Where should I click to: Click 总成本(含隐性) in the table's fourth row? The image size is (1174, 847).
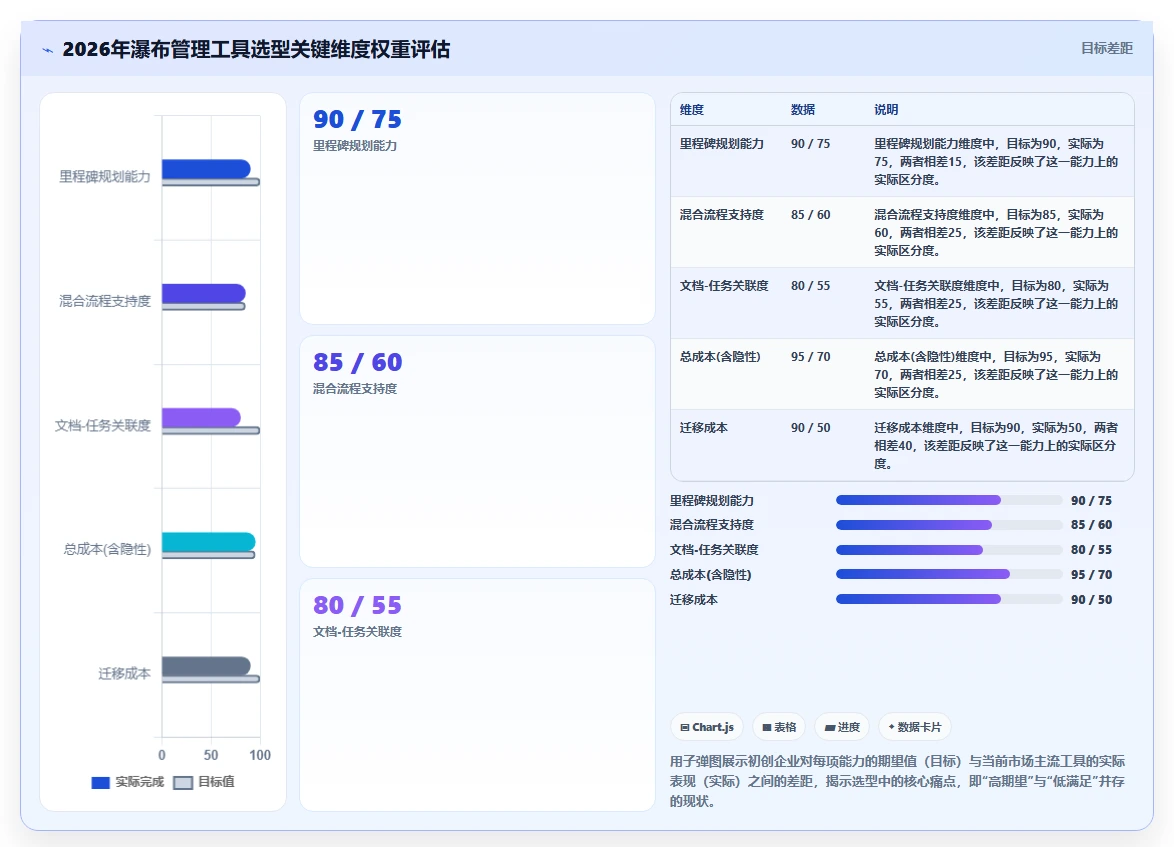click(720, 357)
